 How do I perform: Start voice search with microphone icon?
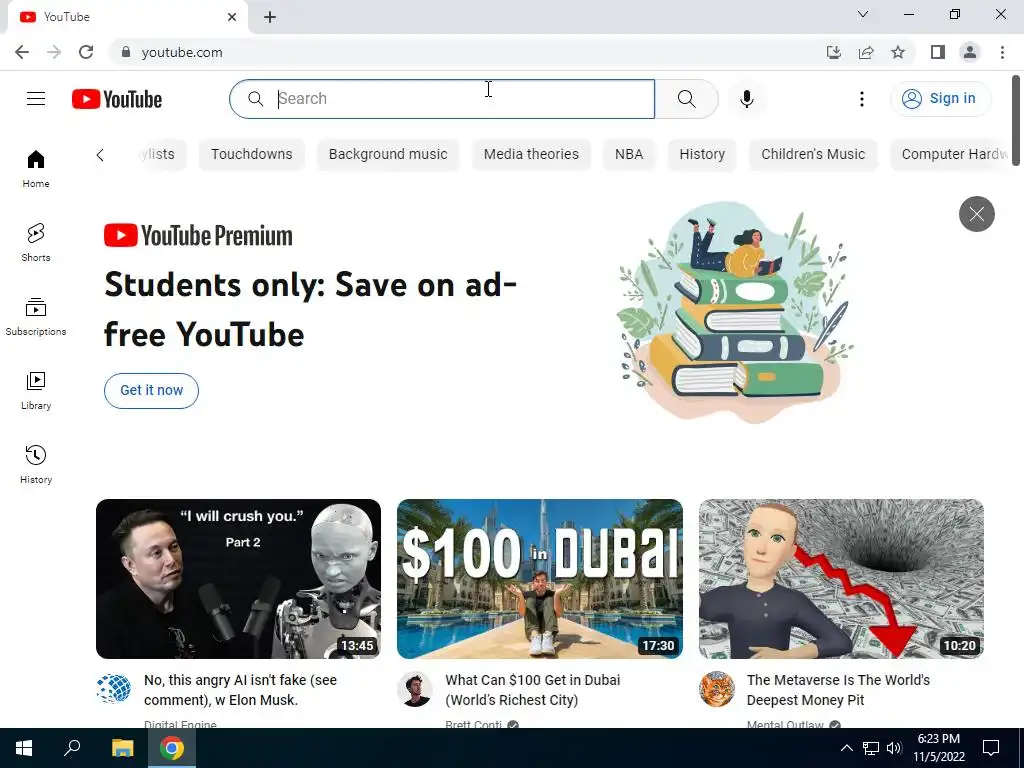(747, 99)
